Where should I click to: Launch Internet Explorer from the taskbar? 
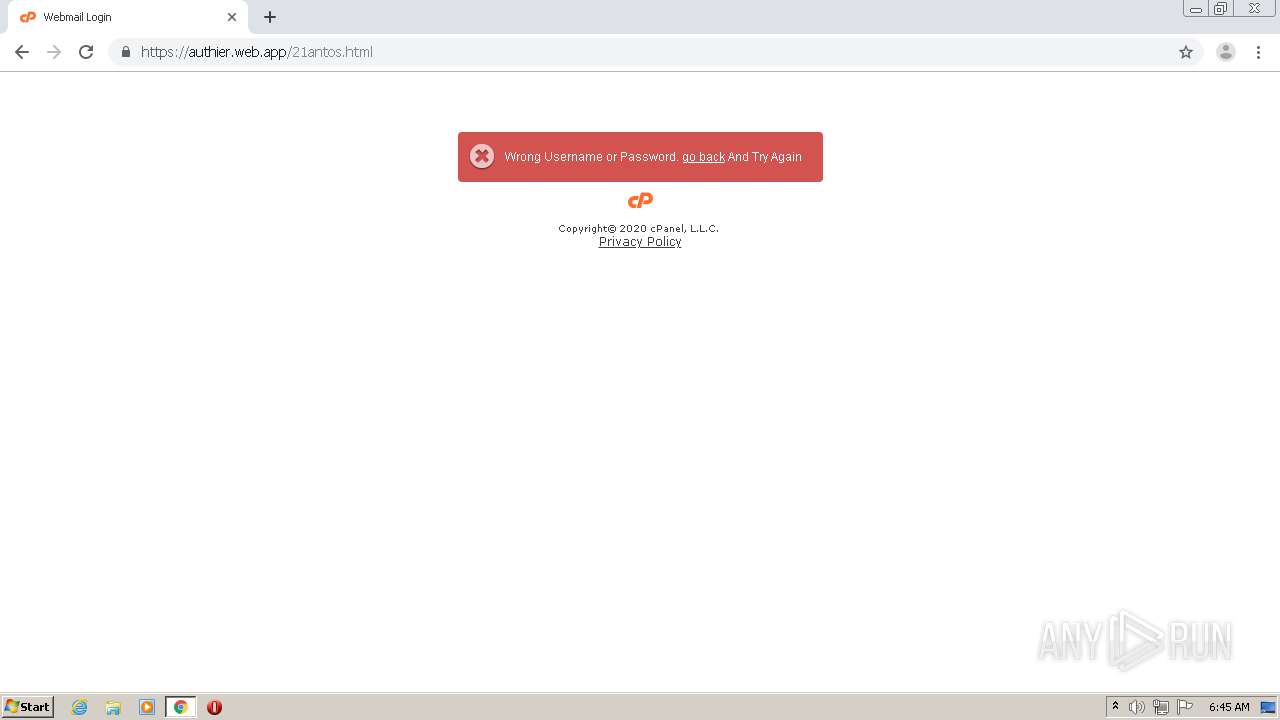(x=80, y=707)
